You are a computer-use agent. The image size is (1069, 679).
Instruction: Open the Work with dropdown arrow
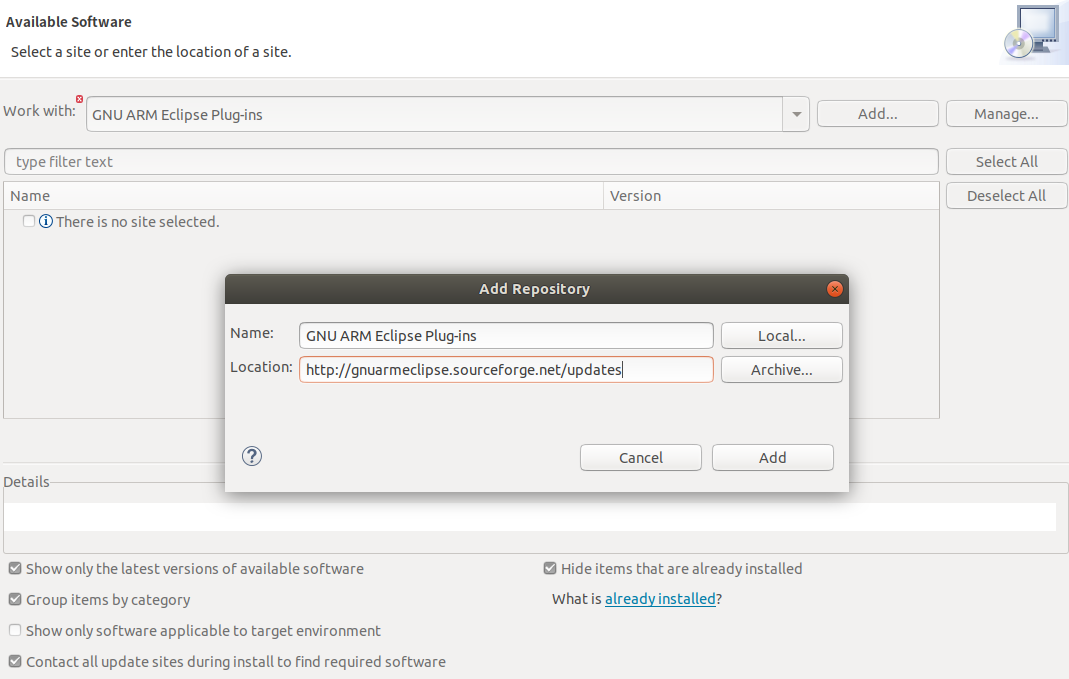click(x=796, y=115)
